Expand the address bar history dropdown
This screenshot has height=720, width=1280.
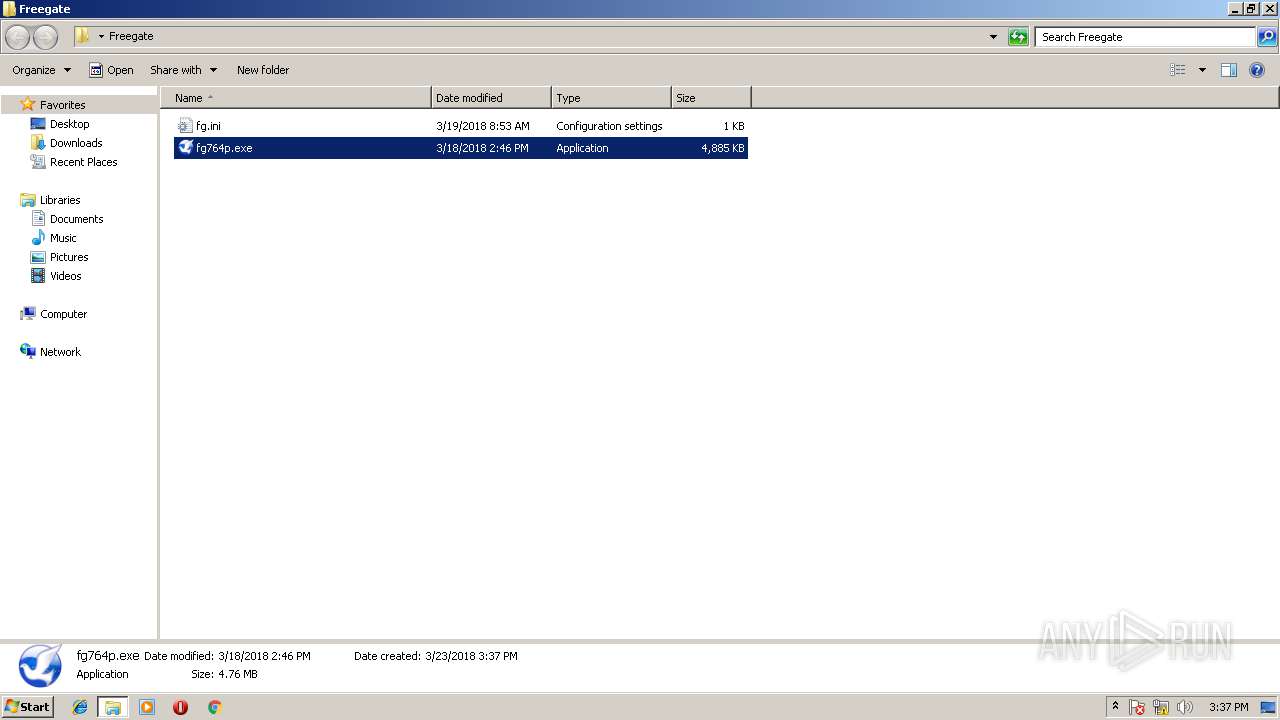[993, 37]
